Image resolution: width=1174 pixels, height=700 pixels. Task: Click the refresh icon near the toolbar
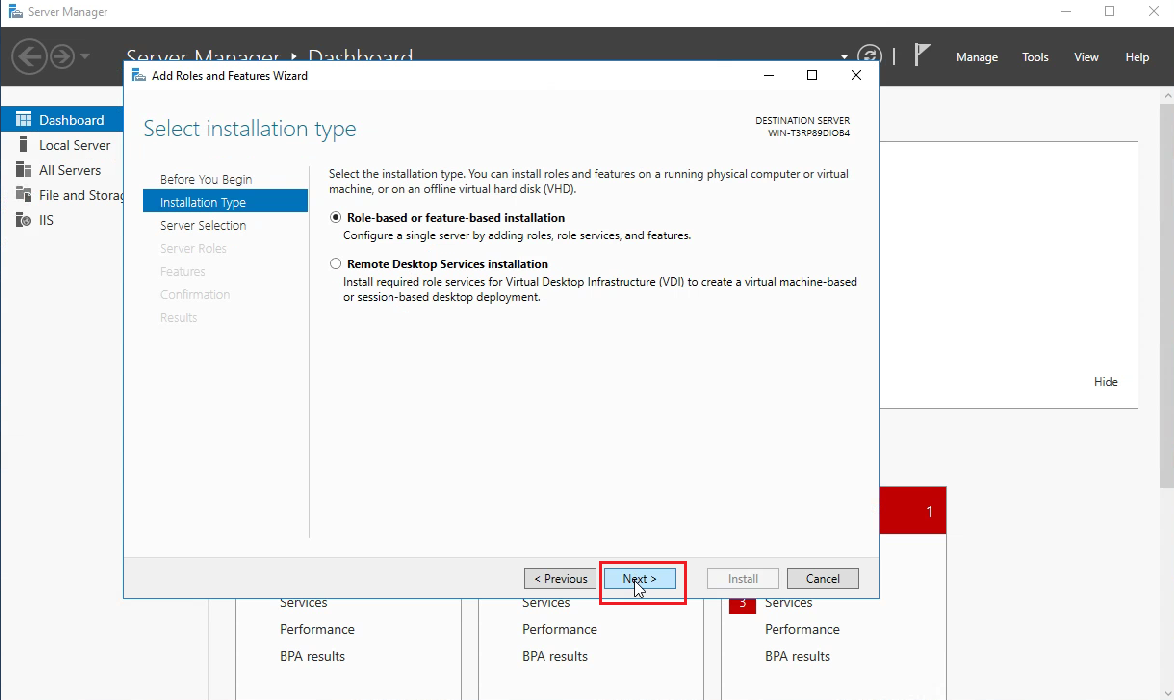pos(869,56)
